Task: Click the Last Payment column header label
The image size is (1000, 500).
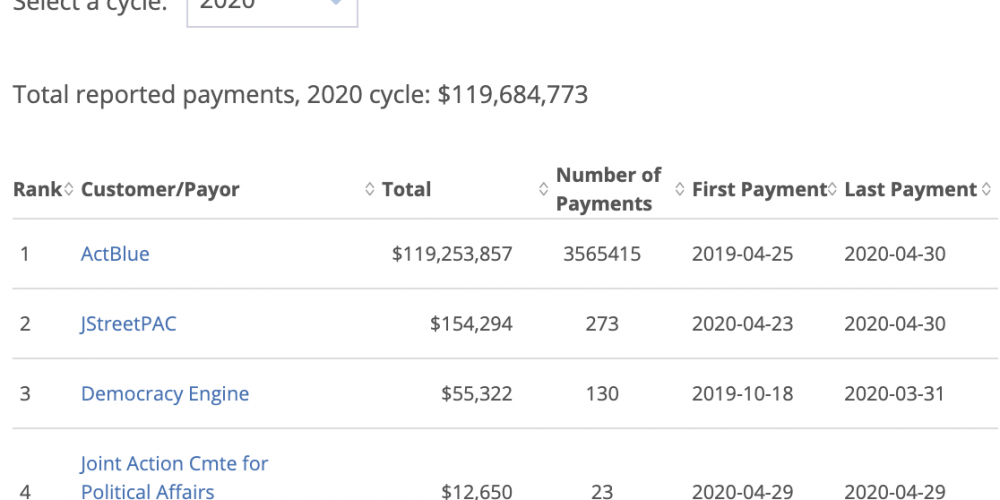Action: (x=910, y=189)
